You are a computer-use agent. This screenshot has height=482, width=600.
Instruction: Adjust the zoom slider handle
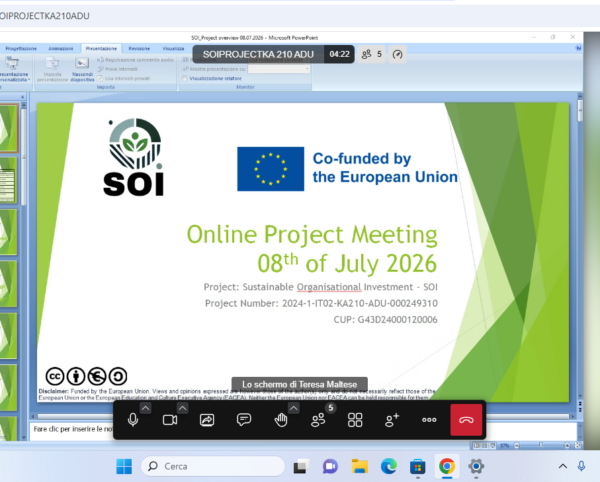pos(541,445)
